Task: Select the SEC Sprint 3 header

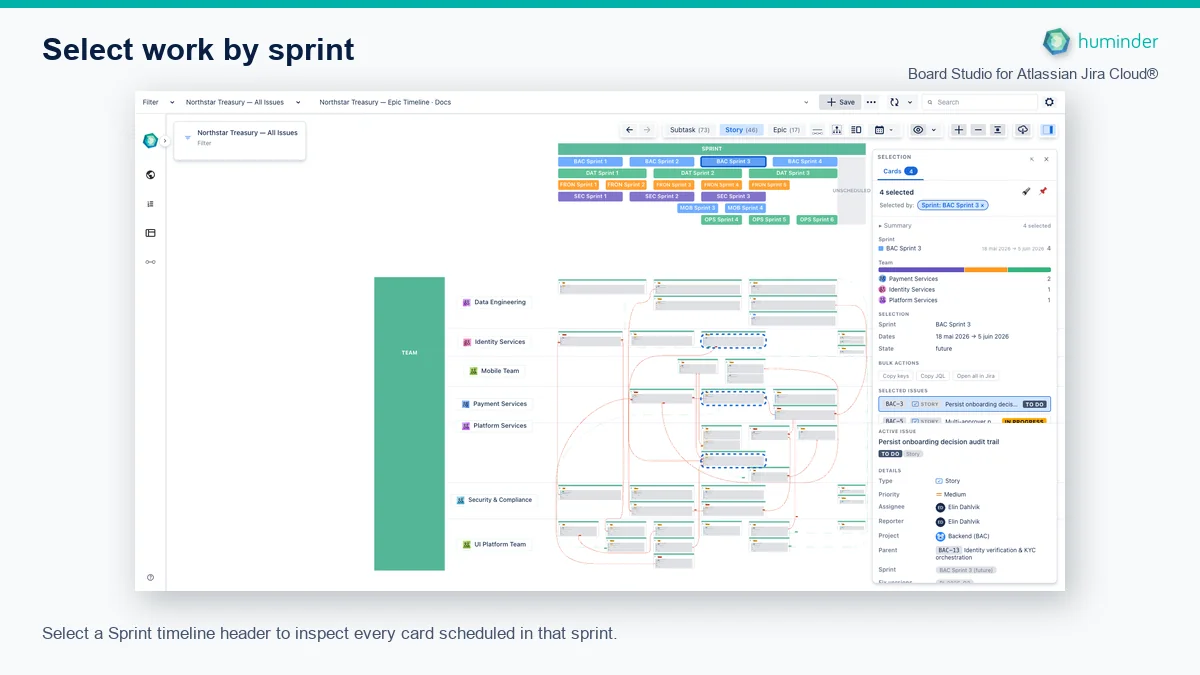Action: tap(733, 196)
